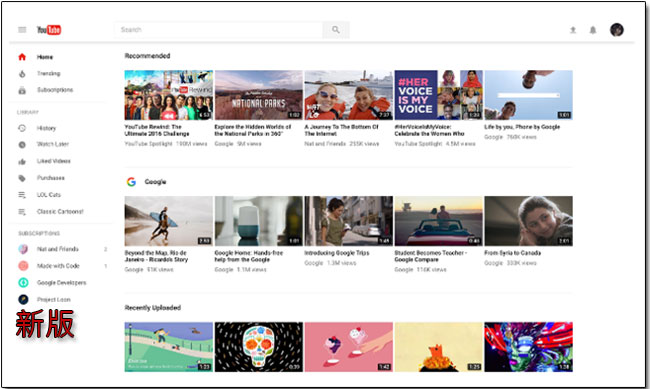Play the Student Becomes Teacher thumbnail

tap(439, 221)
